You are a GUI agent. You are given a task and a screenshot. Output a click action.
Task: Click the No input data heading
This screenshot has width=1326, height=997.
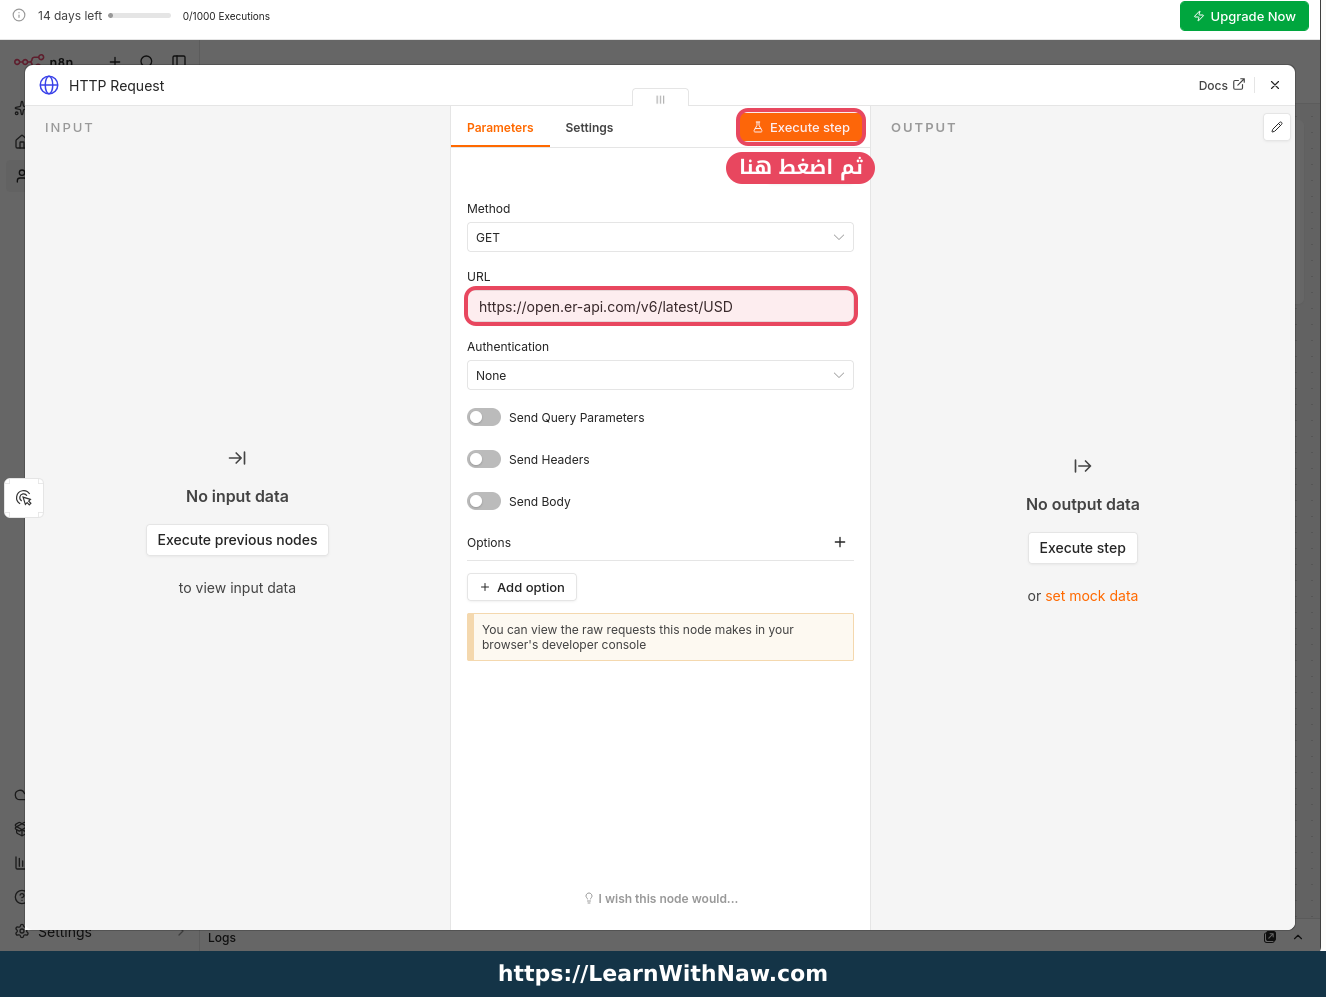(x=237, y=496)
